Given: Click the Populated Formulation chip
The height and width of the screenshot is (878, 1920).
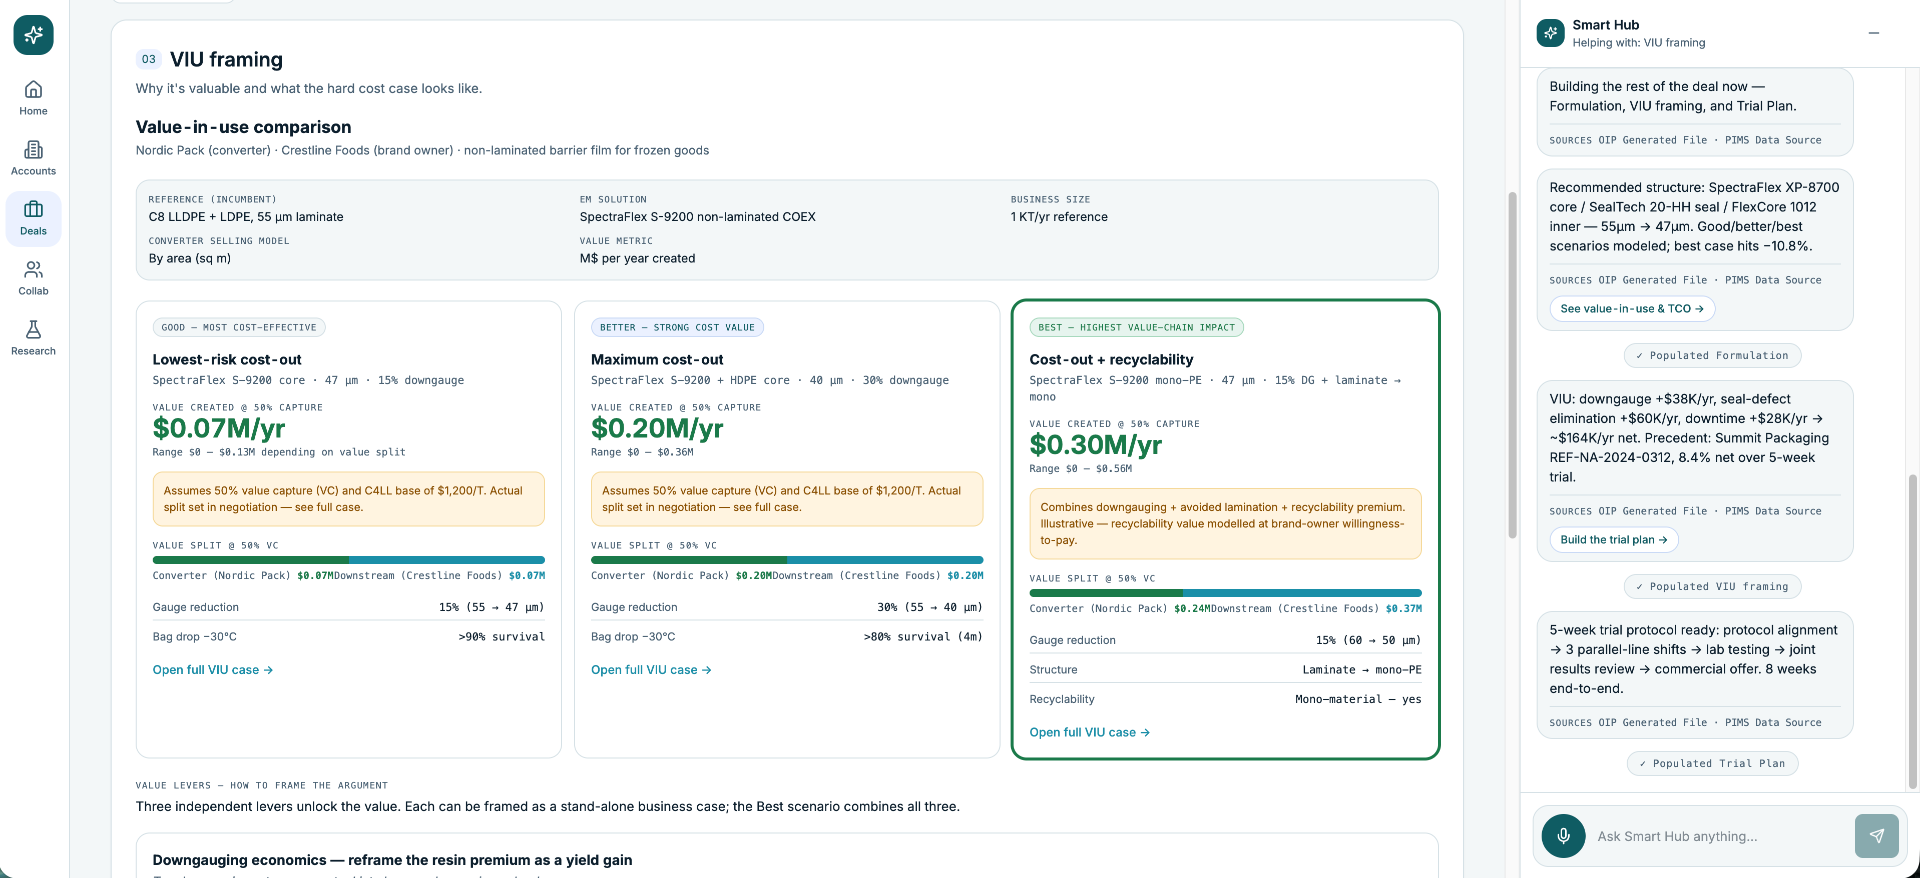Looking at the screenshot, I should click(x=1712, y=356).
